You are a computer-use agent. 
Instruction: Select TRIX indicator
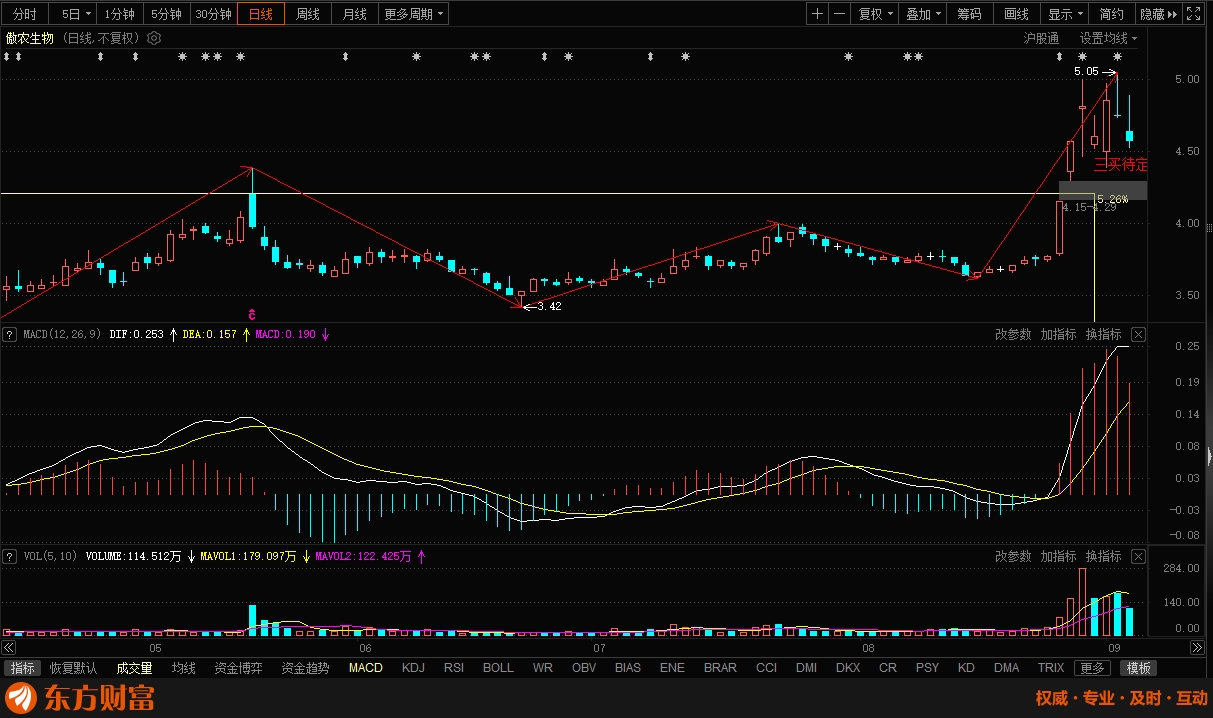(x=1051, y=668)
